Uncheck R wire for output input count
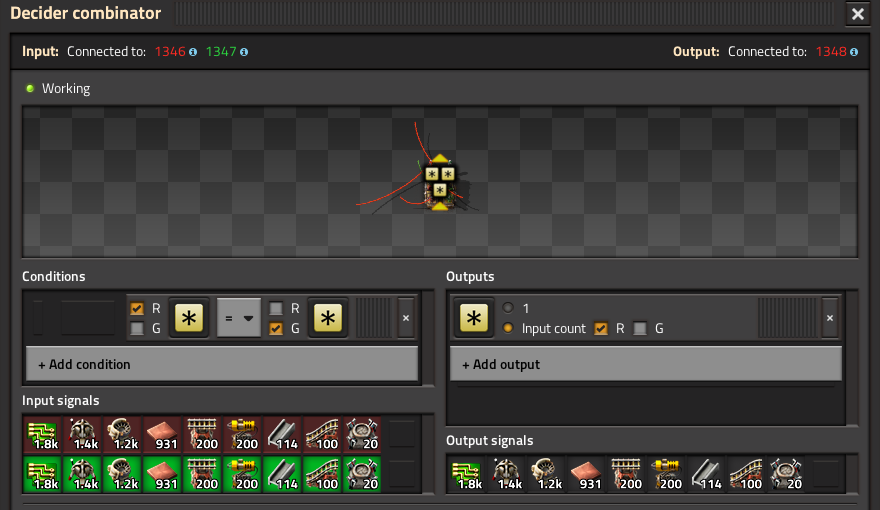This screenshot has width=880, height=510. point(601,328)
